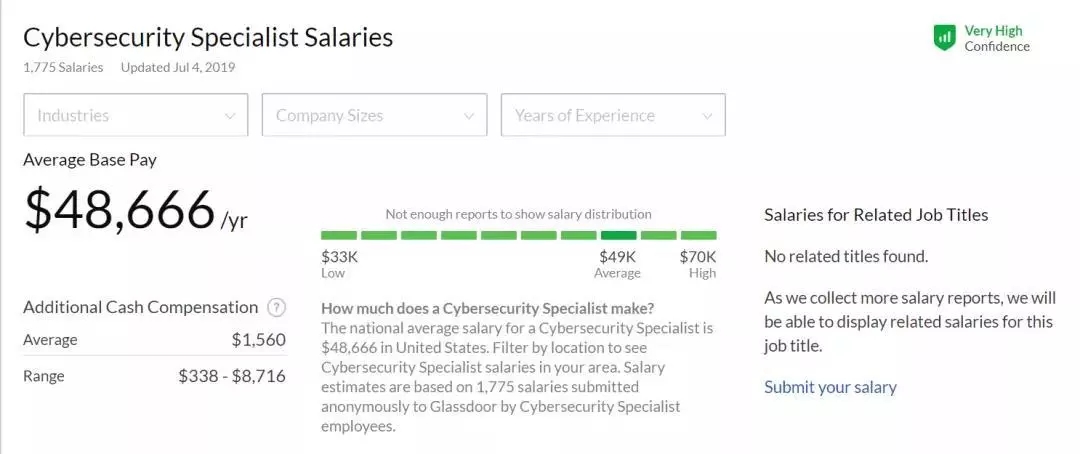
Task: Click the chevron arrow in the Industries box
Action: click(230, 116)
